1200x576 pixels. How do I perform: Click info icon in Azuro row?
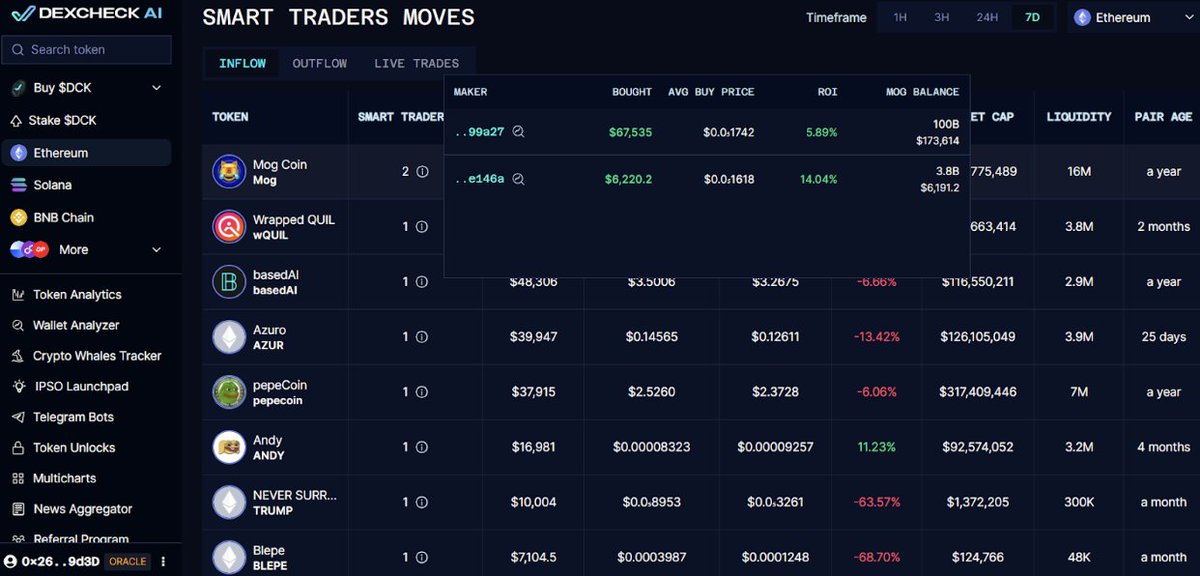point(422,337)
